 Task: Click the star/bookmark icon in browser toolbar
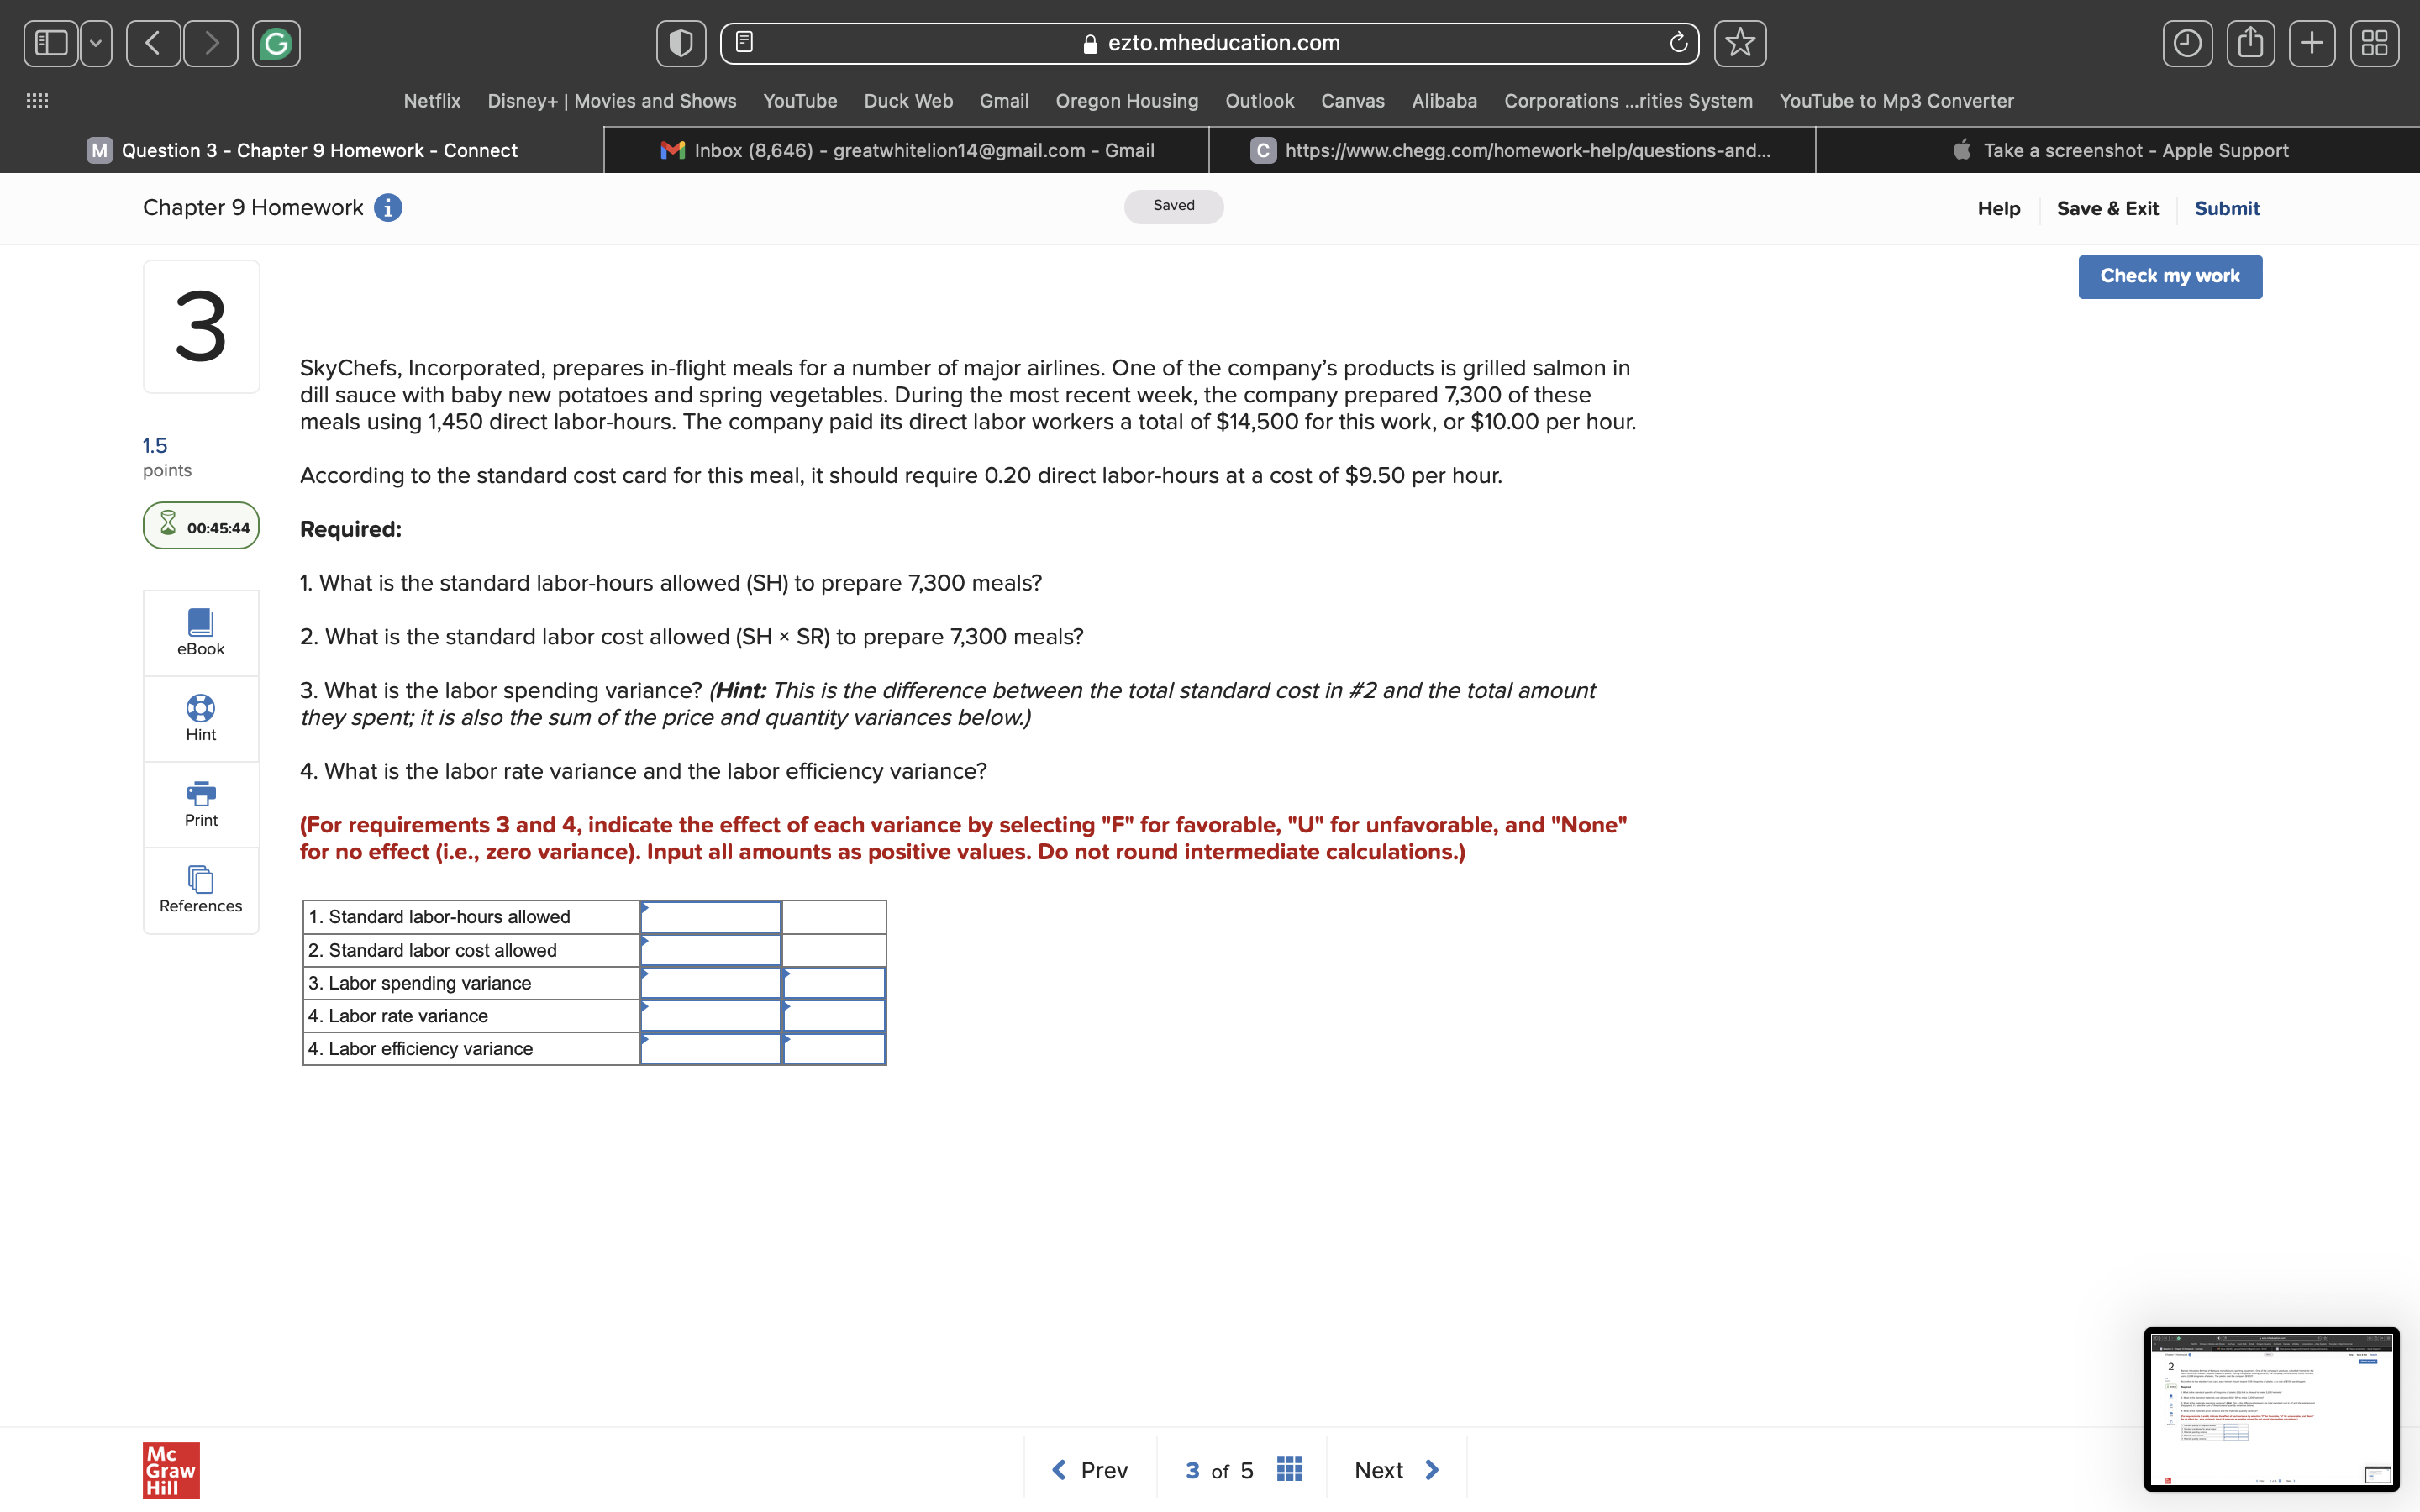tap(1740, 42)
